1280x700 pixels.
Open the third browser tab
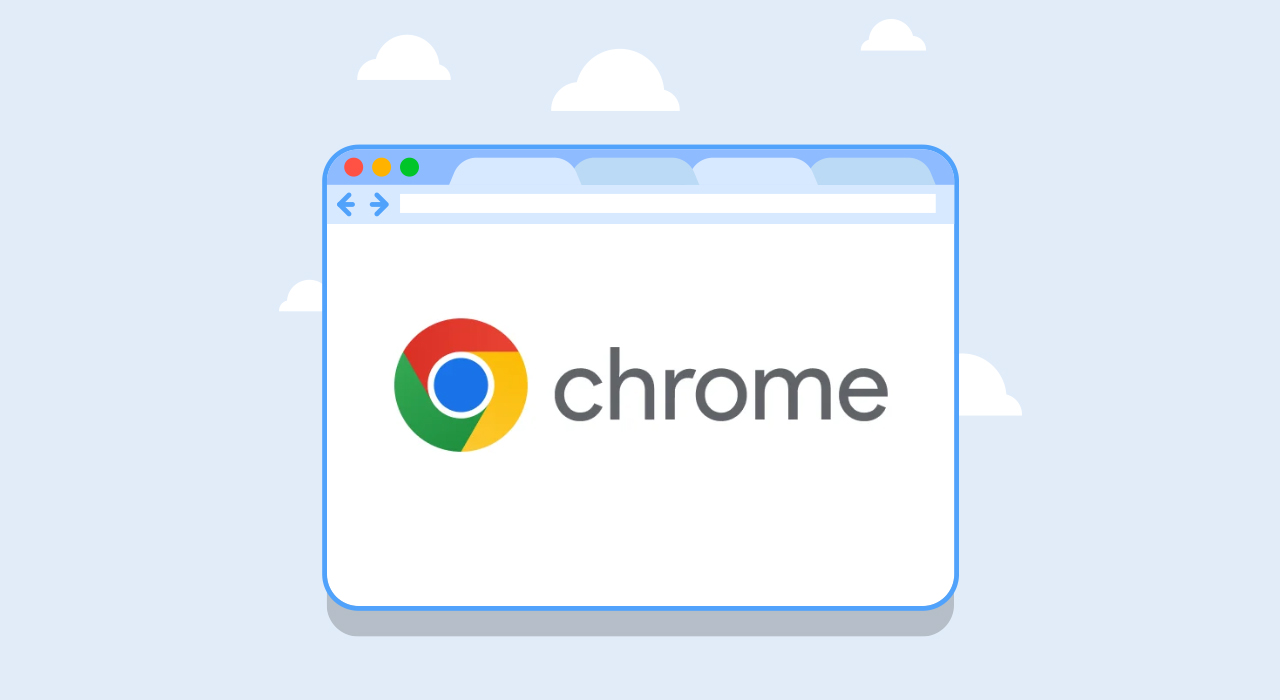(x=755, y=172)
